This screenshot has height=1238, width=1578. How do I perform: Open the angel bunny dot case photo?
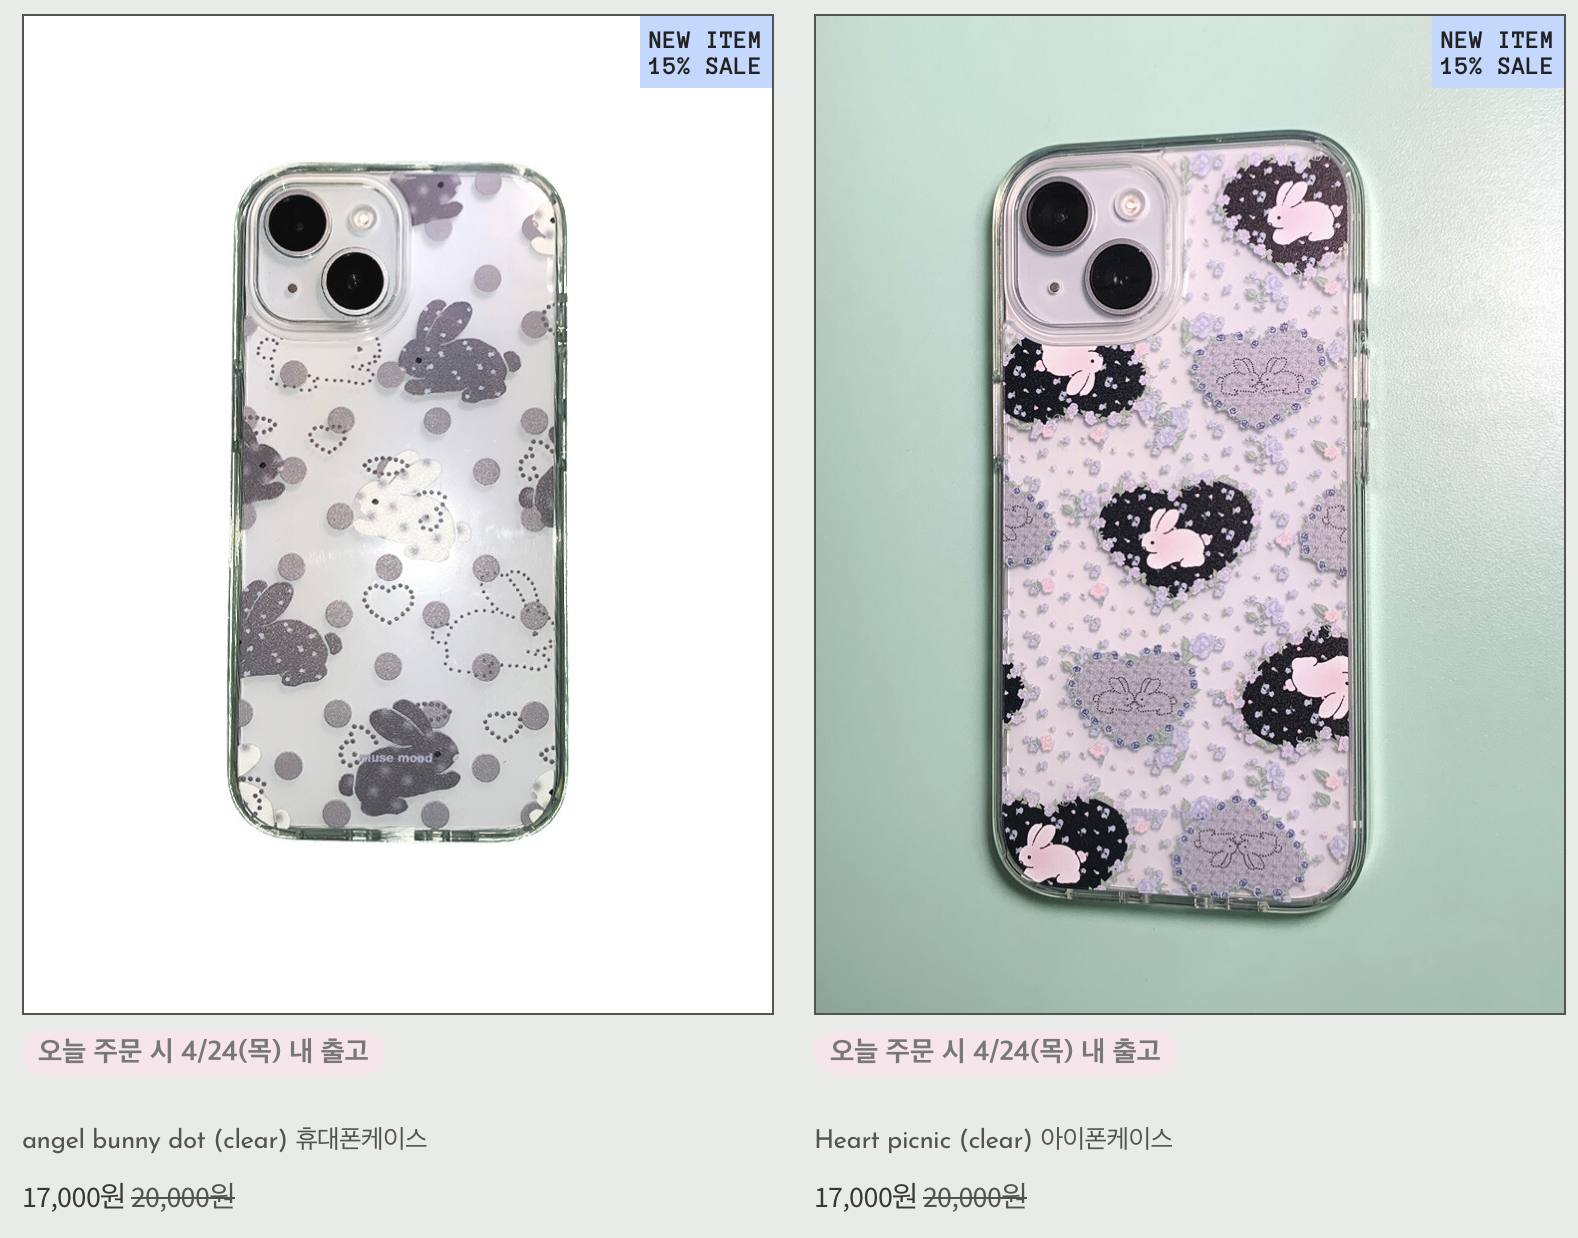[398, 515]
